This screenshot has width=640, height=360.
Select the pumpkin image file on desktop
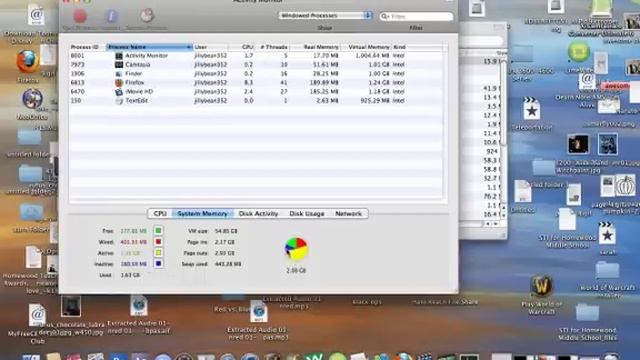point(626,186)
